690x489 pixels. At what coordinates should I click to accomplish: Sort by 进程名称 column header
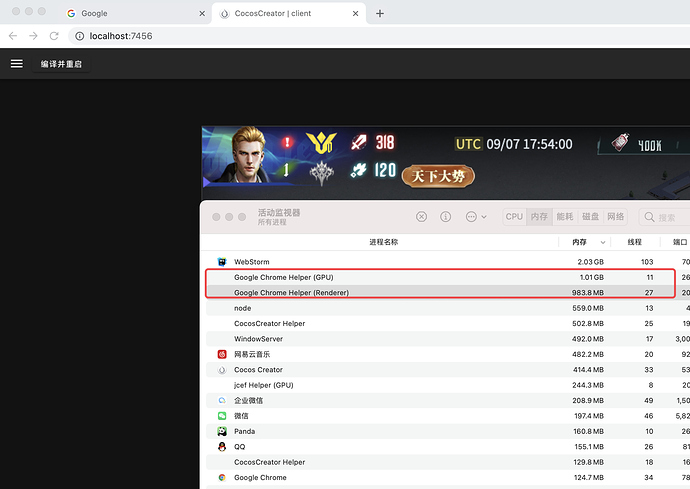pyautogui.click(x=383, y=242)
